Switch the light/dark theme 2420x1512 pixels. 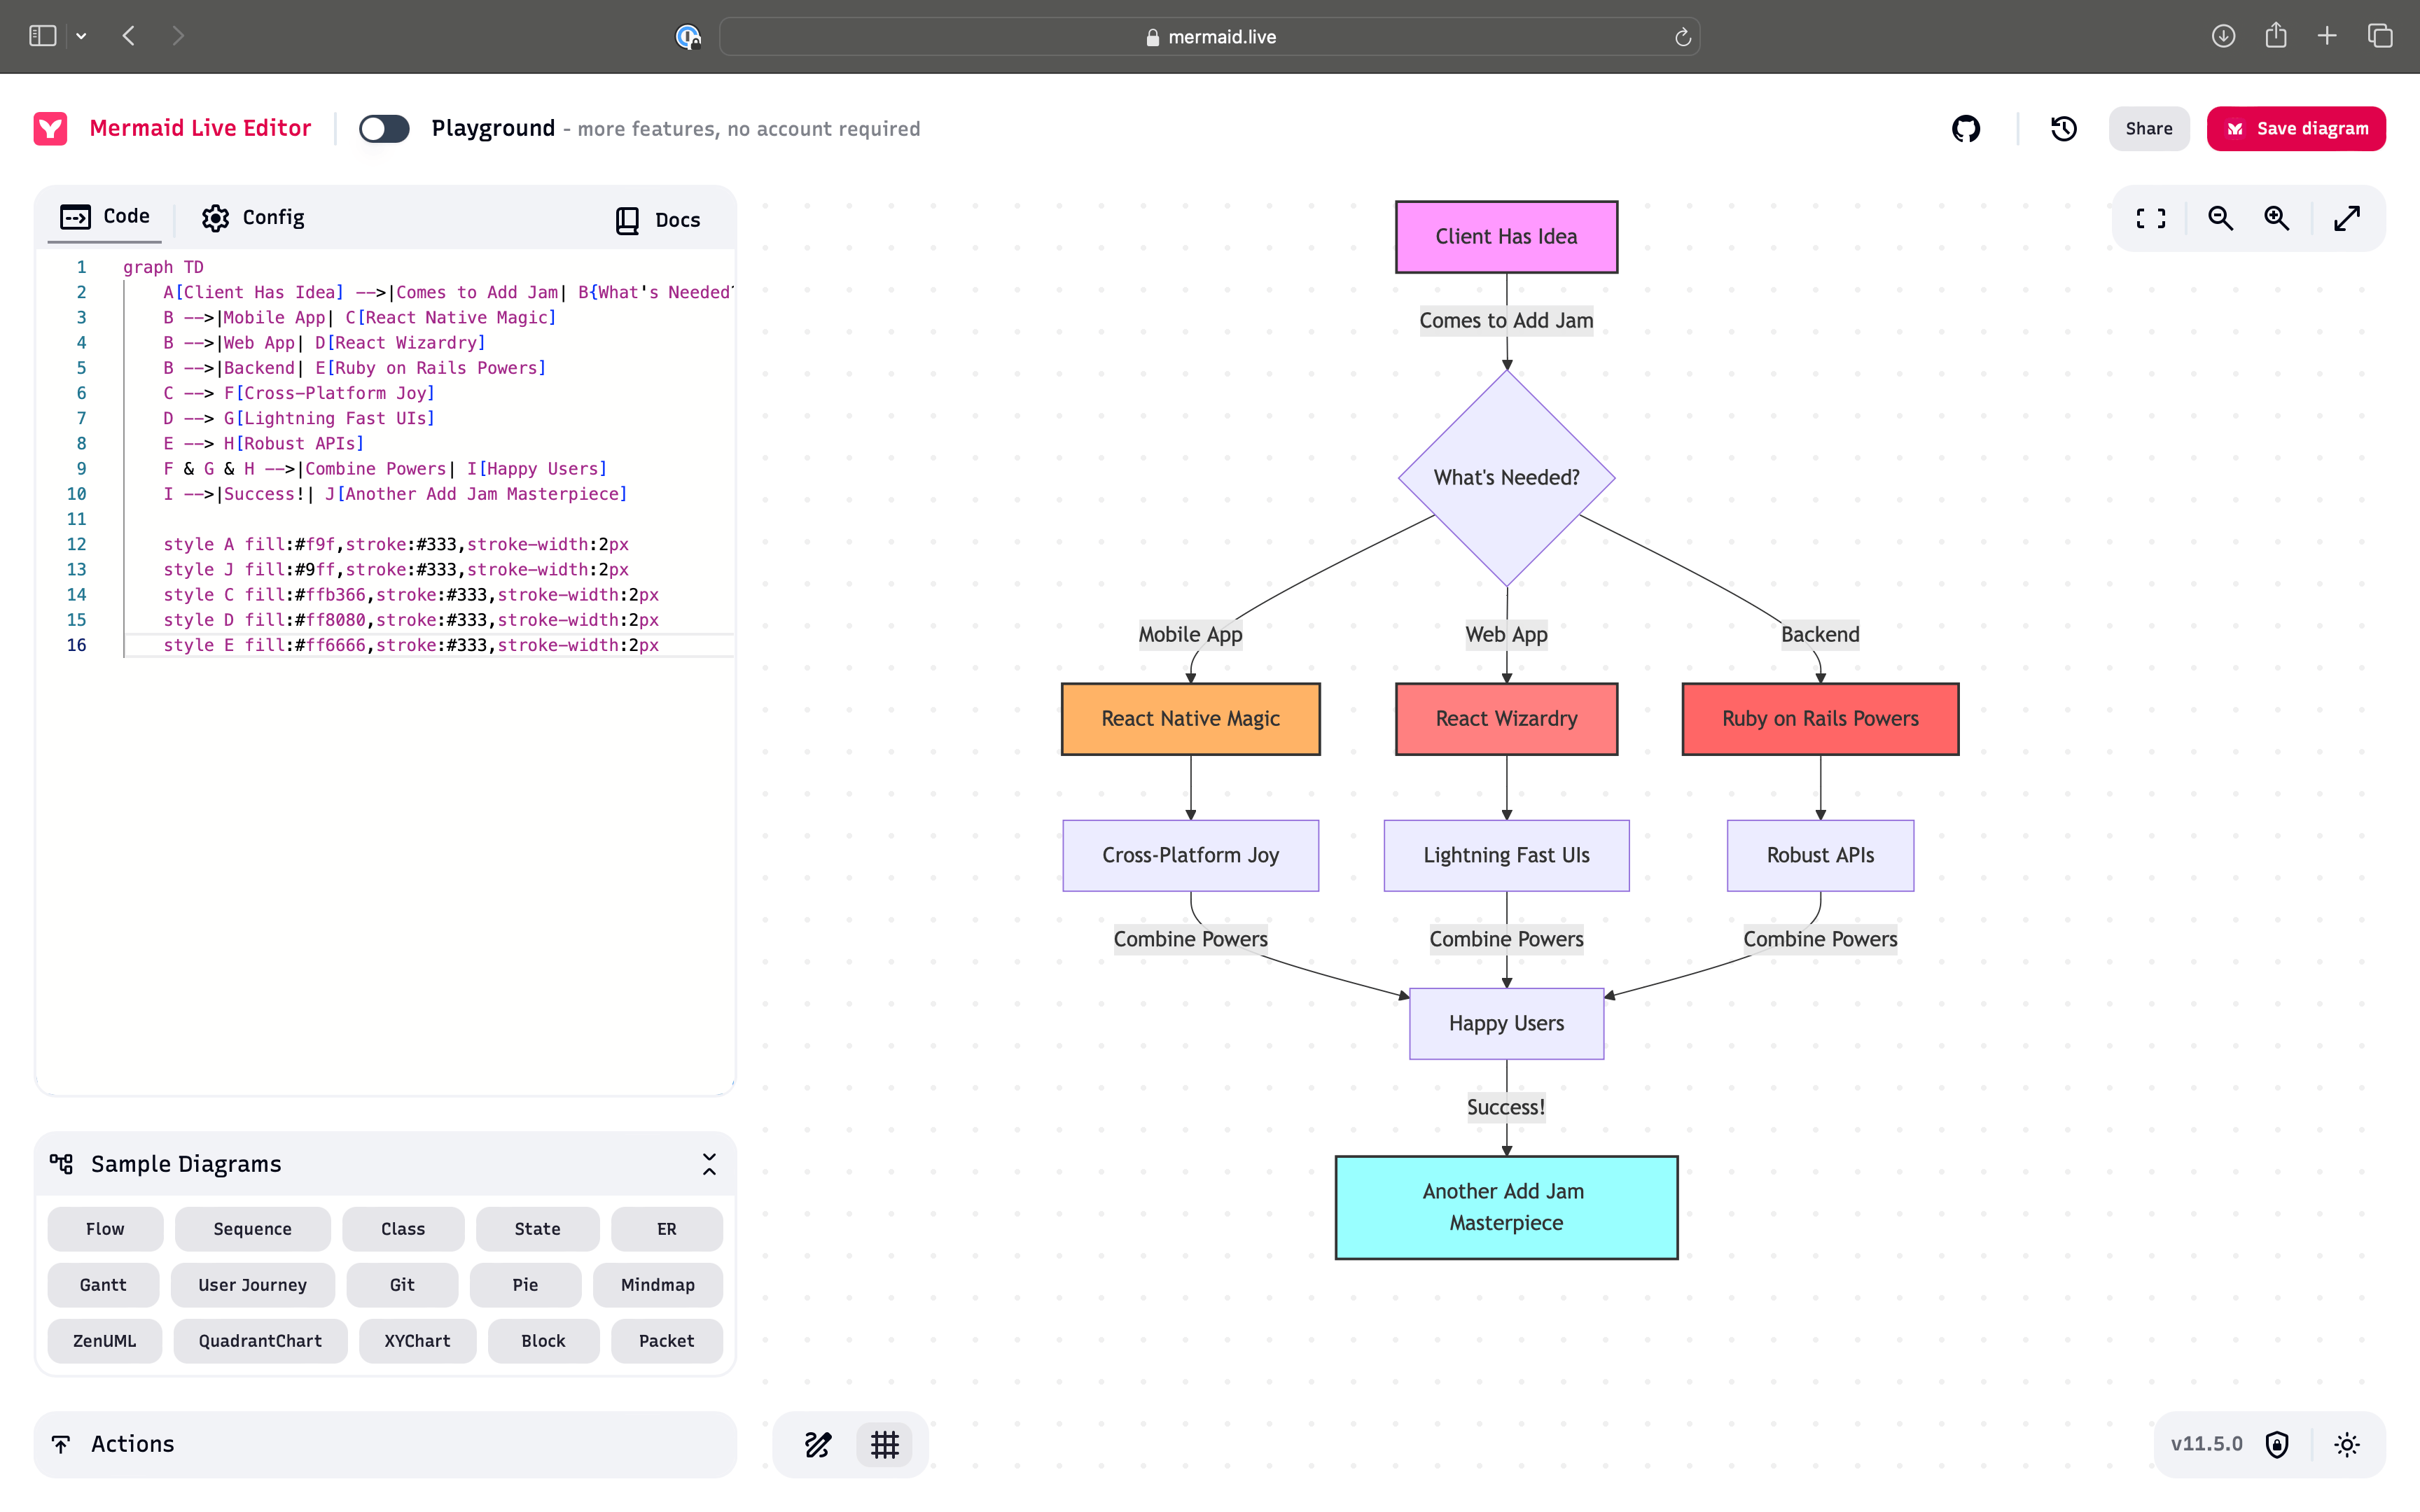(2347, 1444)
